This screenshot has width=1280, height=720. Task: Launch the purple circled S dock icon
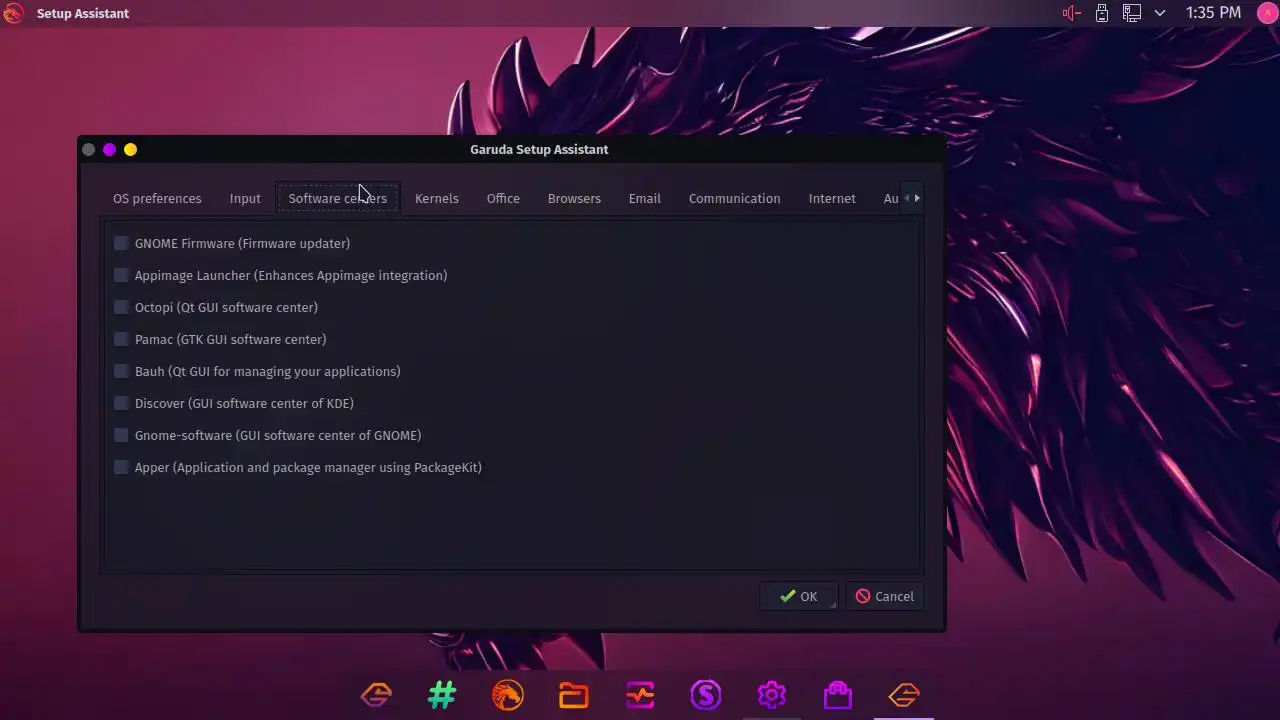[x=706, y=694]
